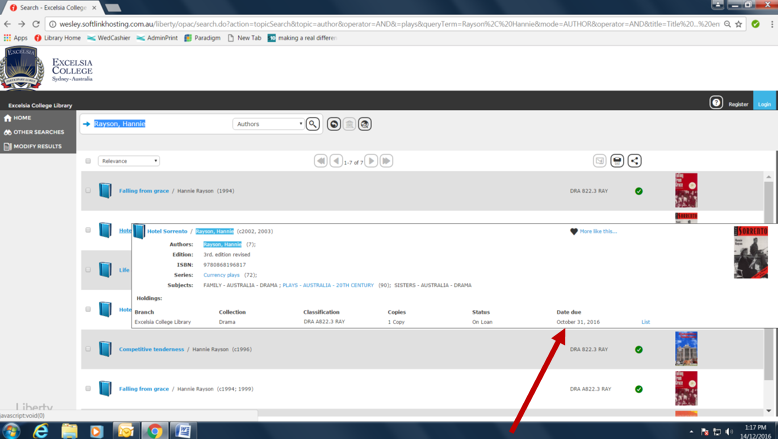Tick checkbox for Falling from grace (1994)
This screenshot has height=439, width=778.
pyautogui.click(x=88, y=190)
